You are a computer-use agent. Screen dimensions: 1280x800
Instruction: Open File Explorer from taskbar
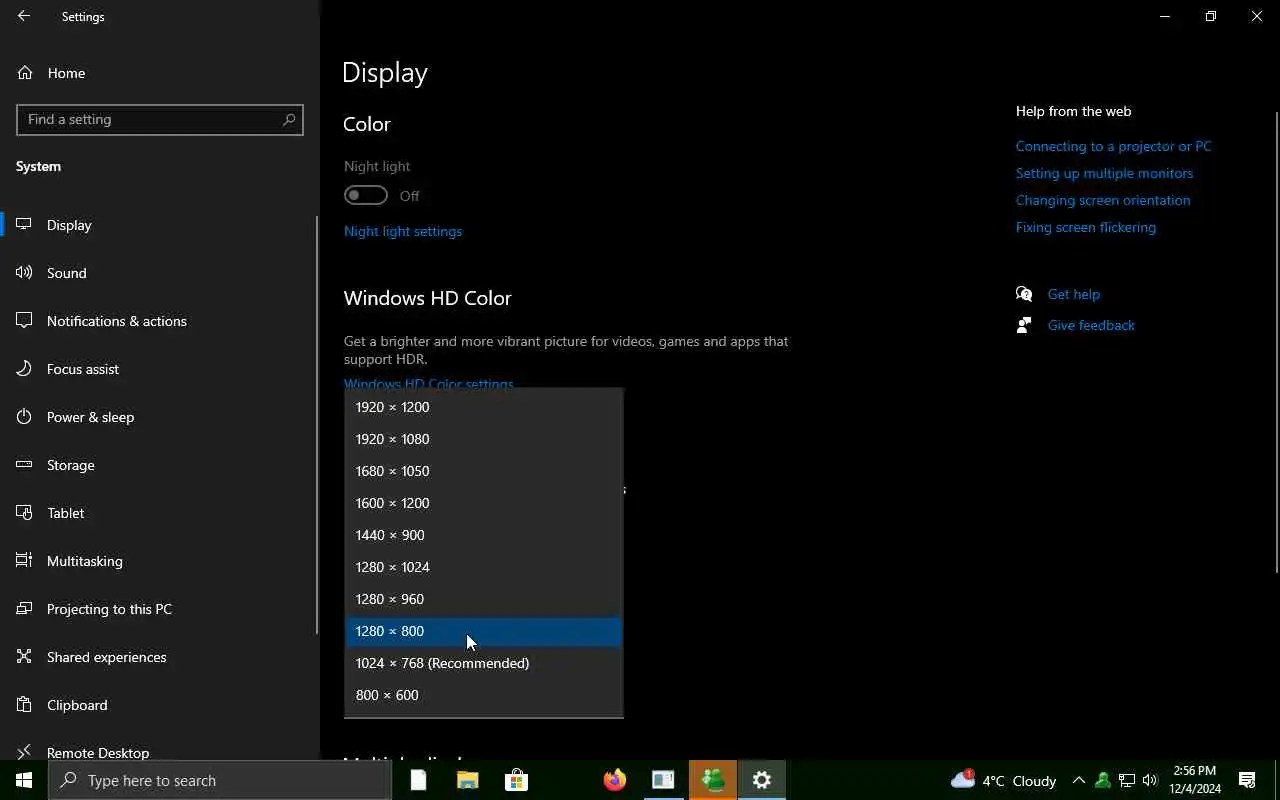pos(467,780)
